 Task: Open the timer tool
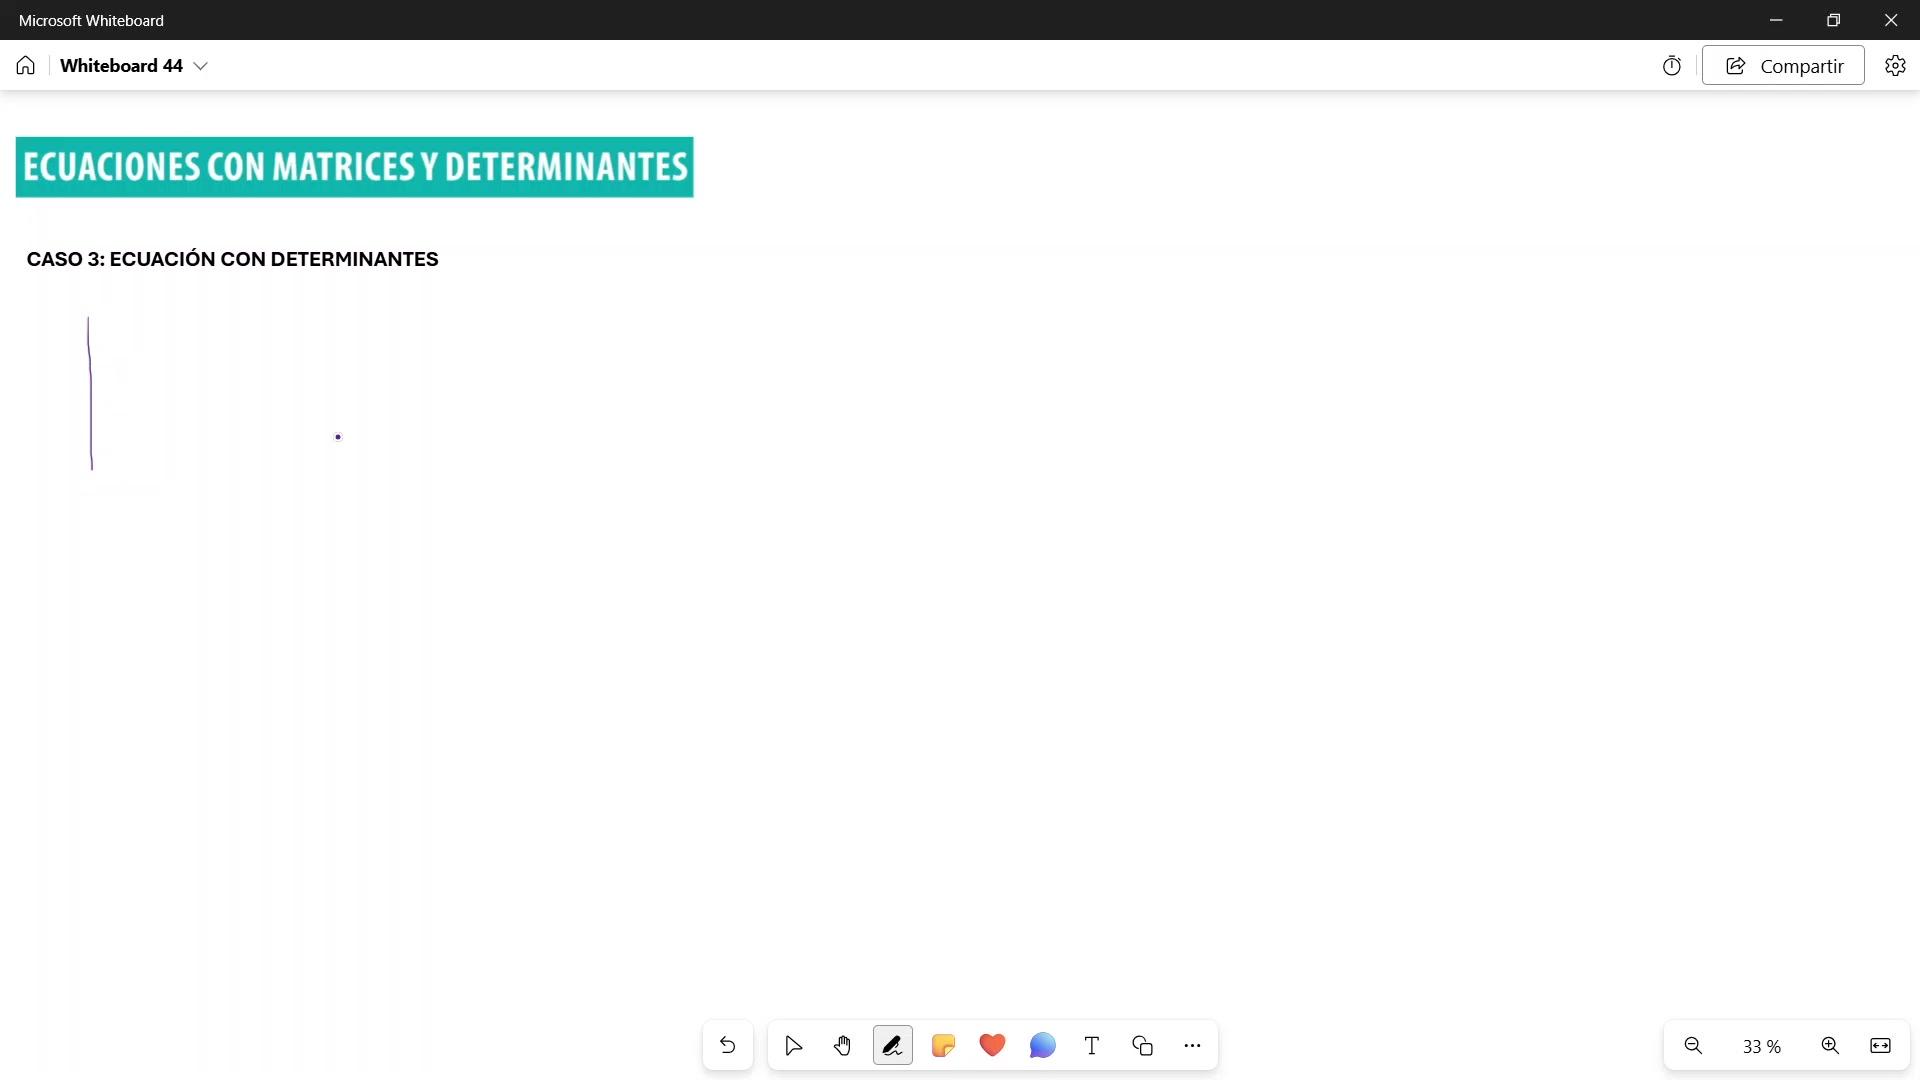coord(1672,66)
